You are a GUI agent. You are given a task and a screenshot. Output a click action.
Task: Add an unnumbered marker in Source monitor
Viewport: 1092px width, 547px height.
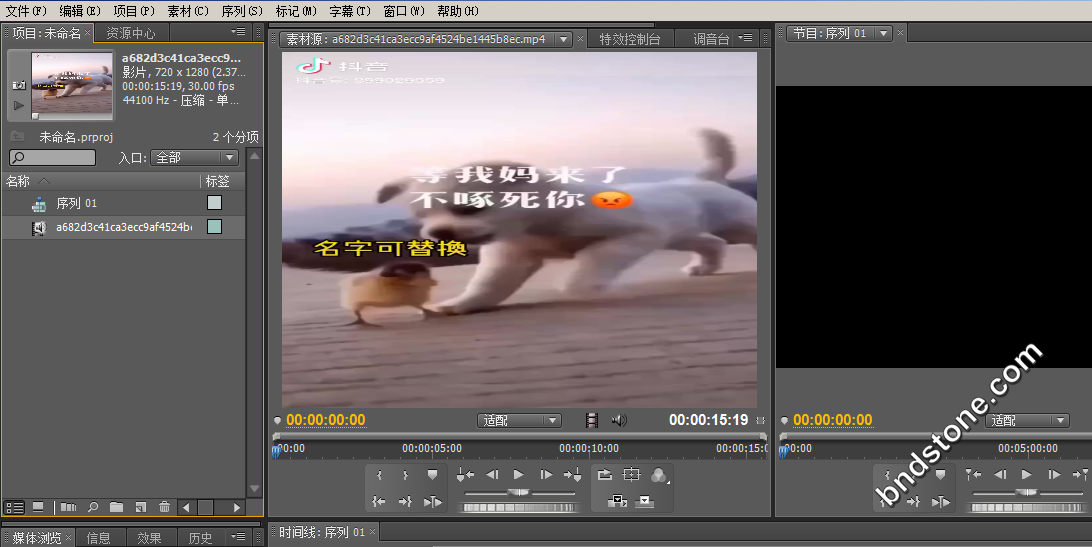point(432,475)
